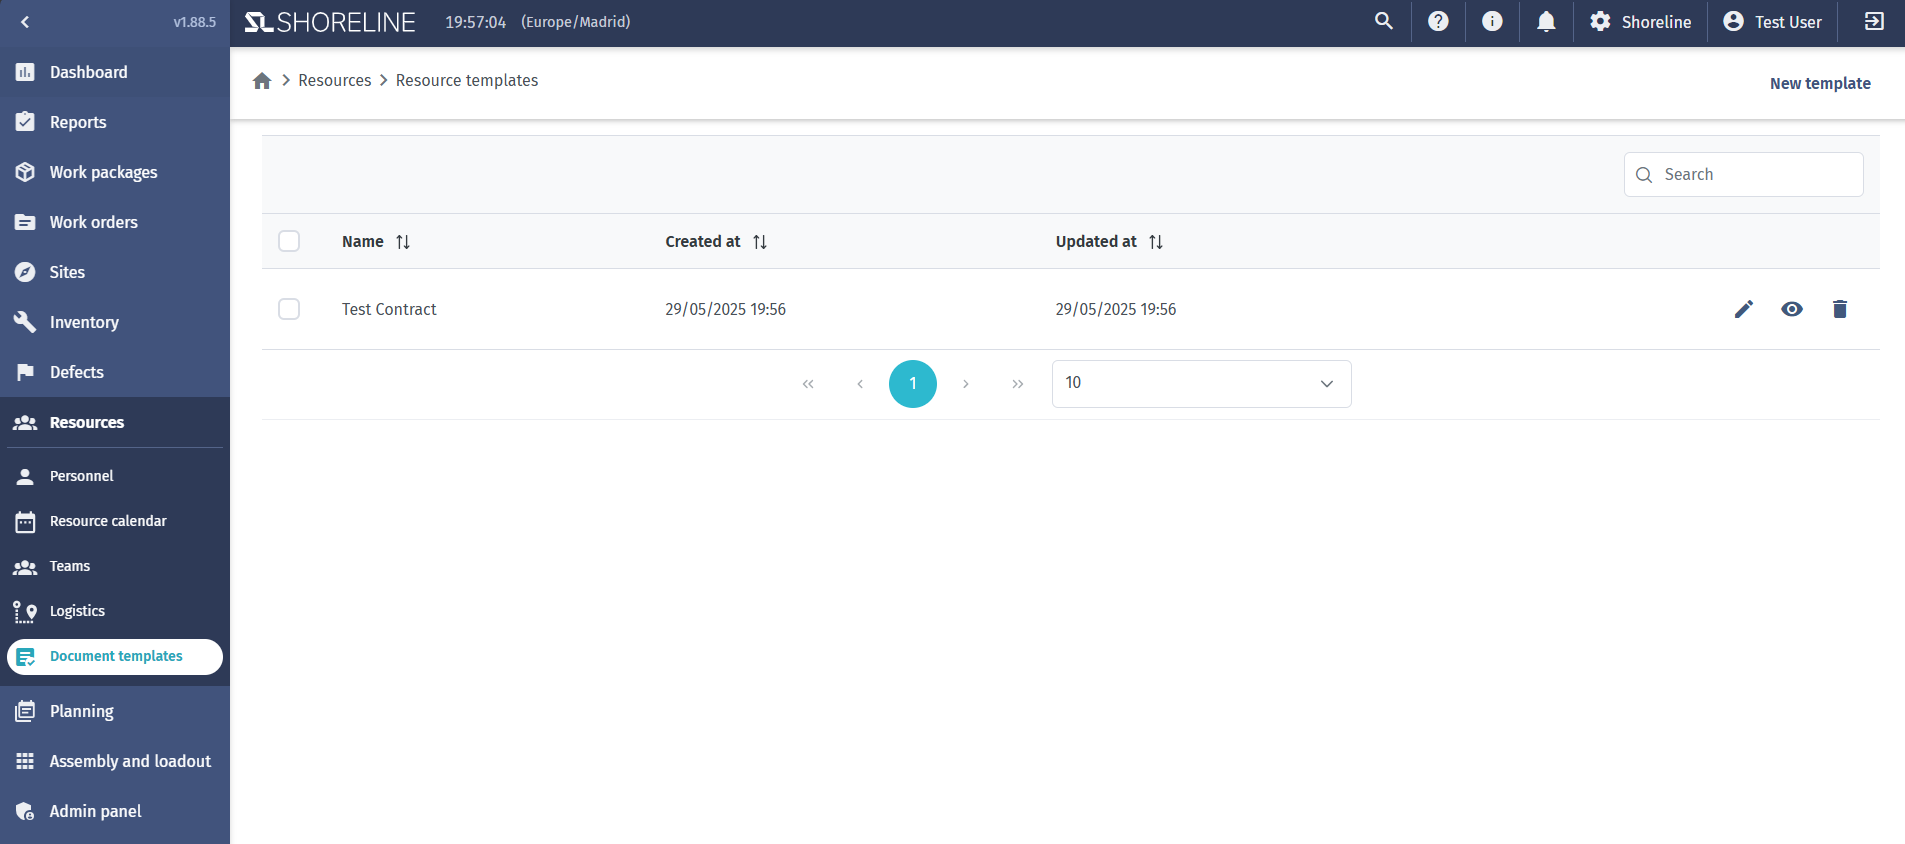The image size is (1905, 844).
Task: Collapse the sidebar with the back chevron
Action: (25, 22)
